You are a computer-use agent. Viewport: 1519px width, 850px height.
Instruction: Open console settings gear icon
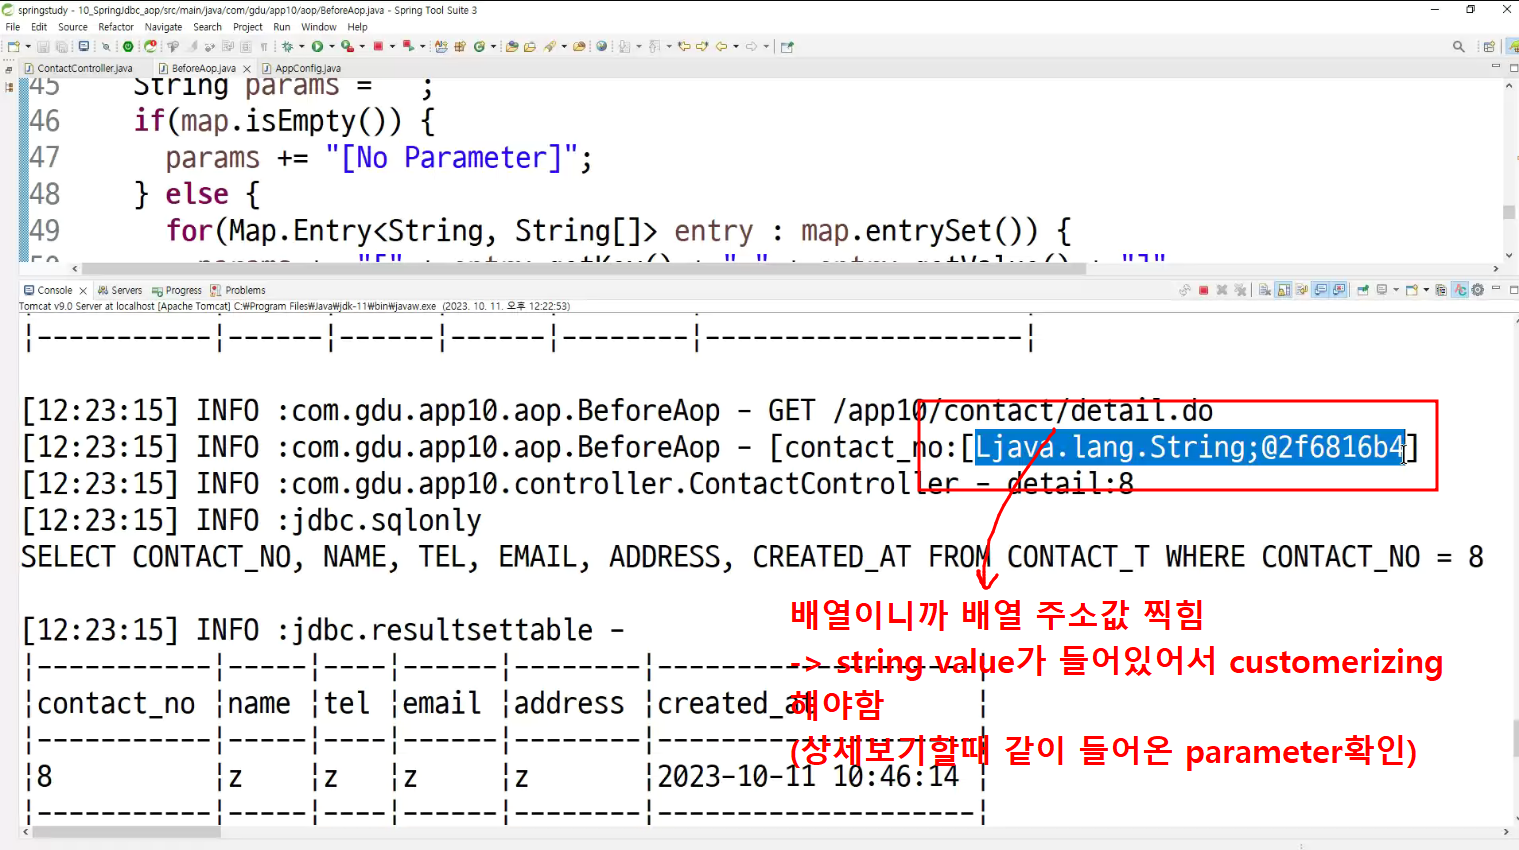point(1477,290)
